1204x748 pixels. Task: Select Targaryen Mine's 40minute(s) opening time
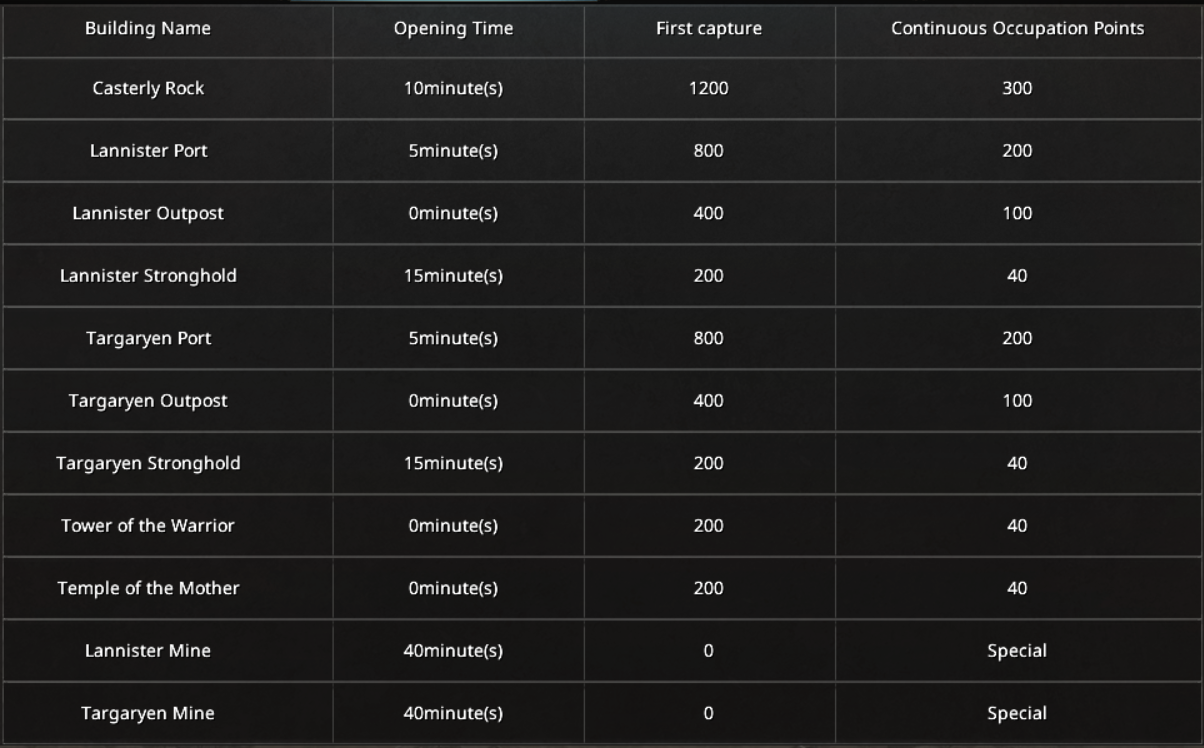click(x=453, y=713)
